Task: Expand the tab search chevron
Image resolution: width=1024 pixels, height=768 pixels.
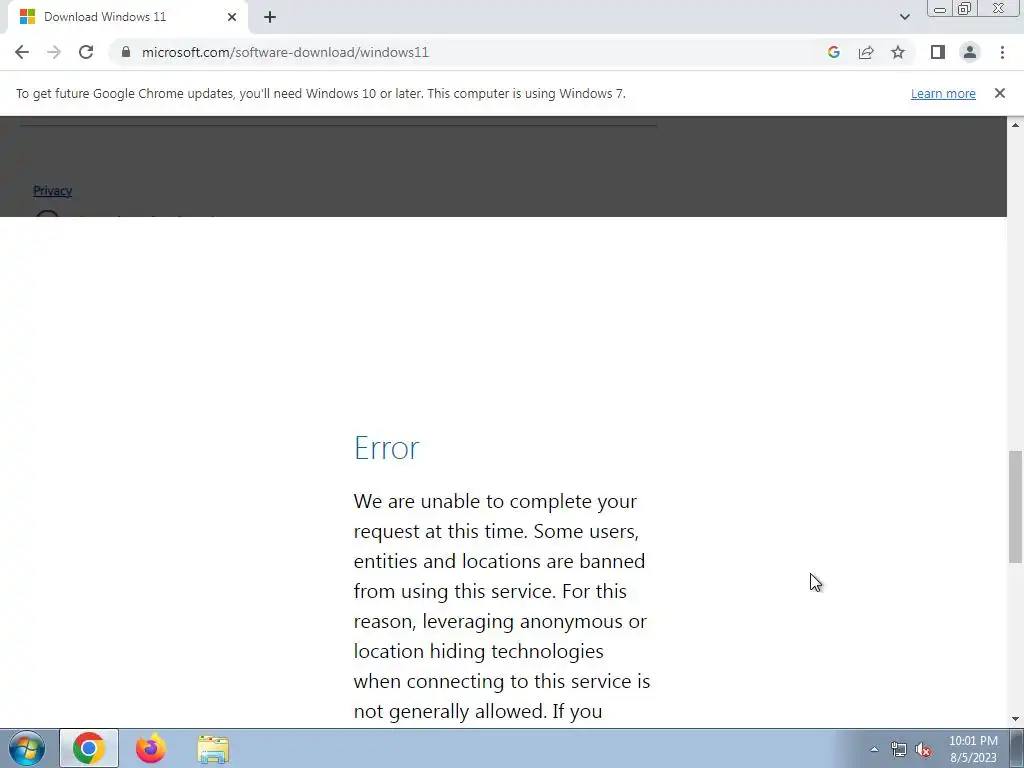Action: (x=904, y=17)
